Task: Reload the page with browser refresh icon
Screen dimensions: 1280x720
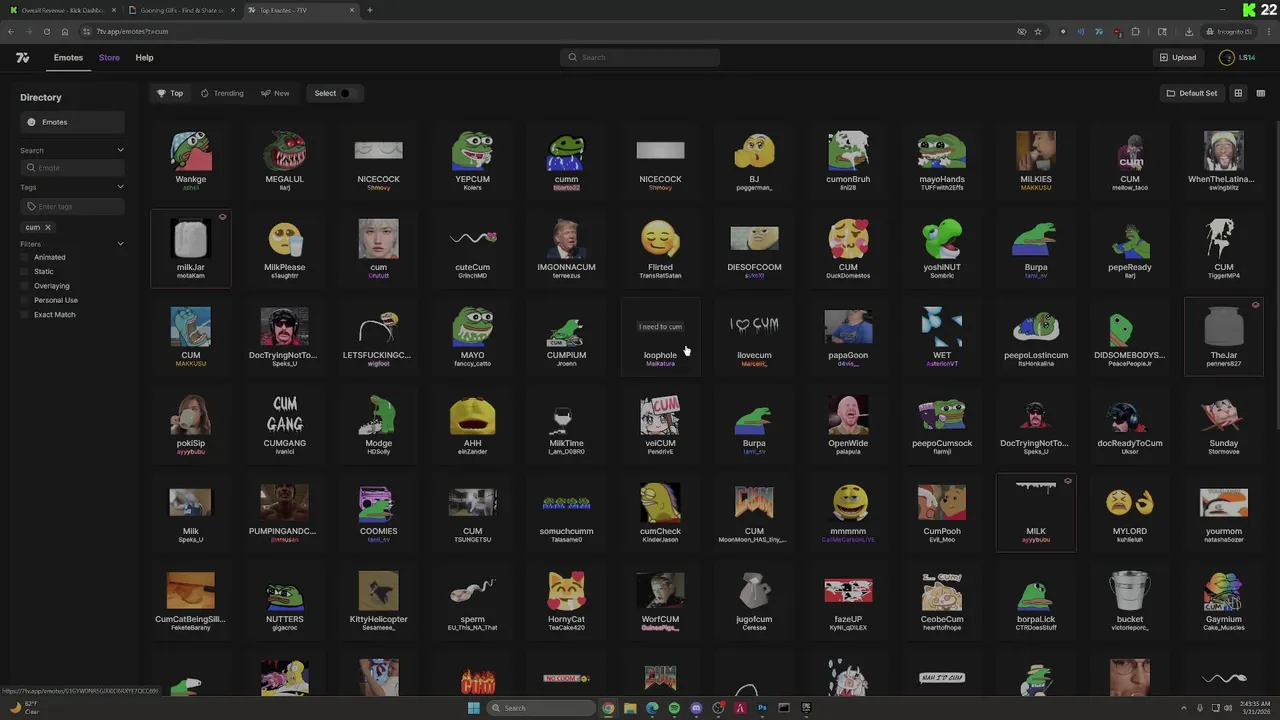Action: click(x=46, y=31)
